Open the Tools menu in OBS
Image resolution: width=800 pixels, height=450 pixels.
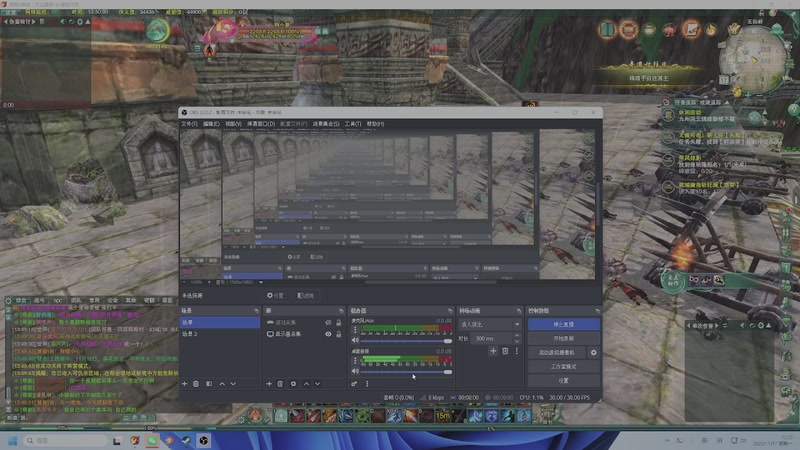(353, 124)
